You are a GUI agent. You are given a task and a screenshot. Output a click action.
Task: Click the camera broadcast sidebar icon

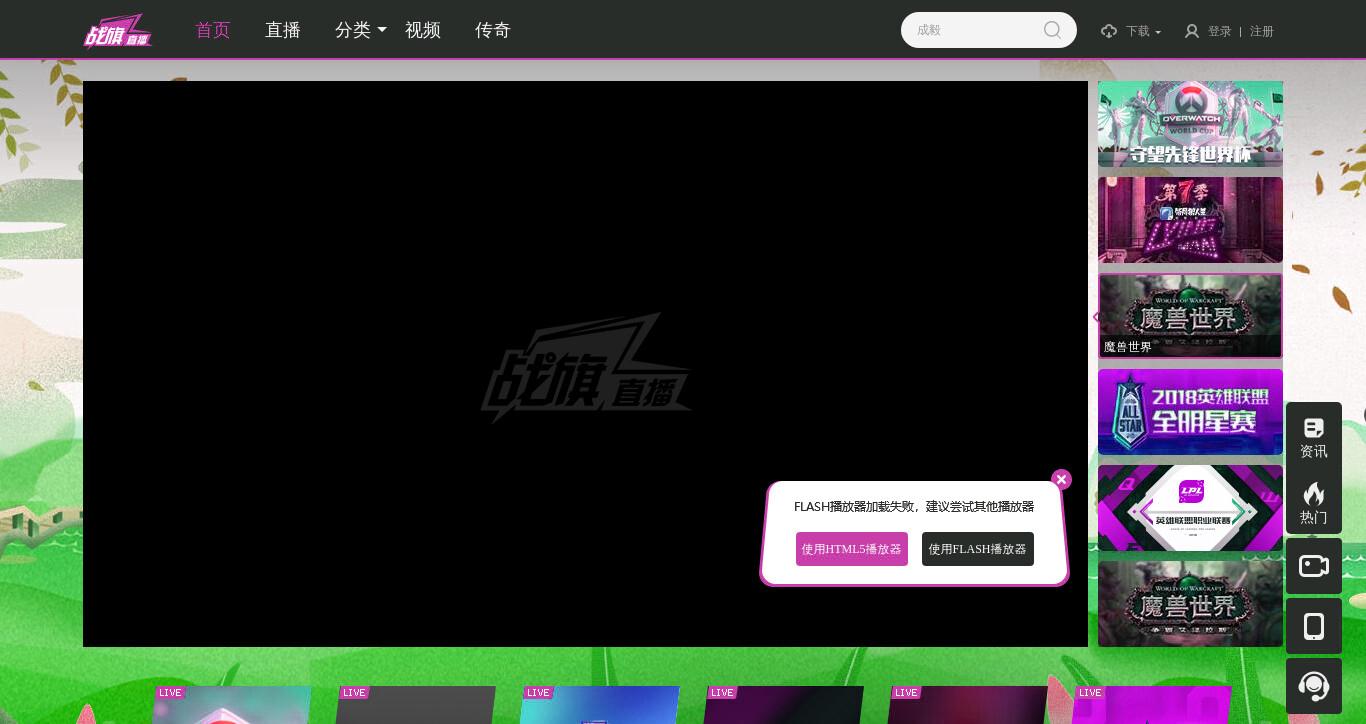[x=1314, y=566]
